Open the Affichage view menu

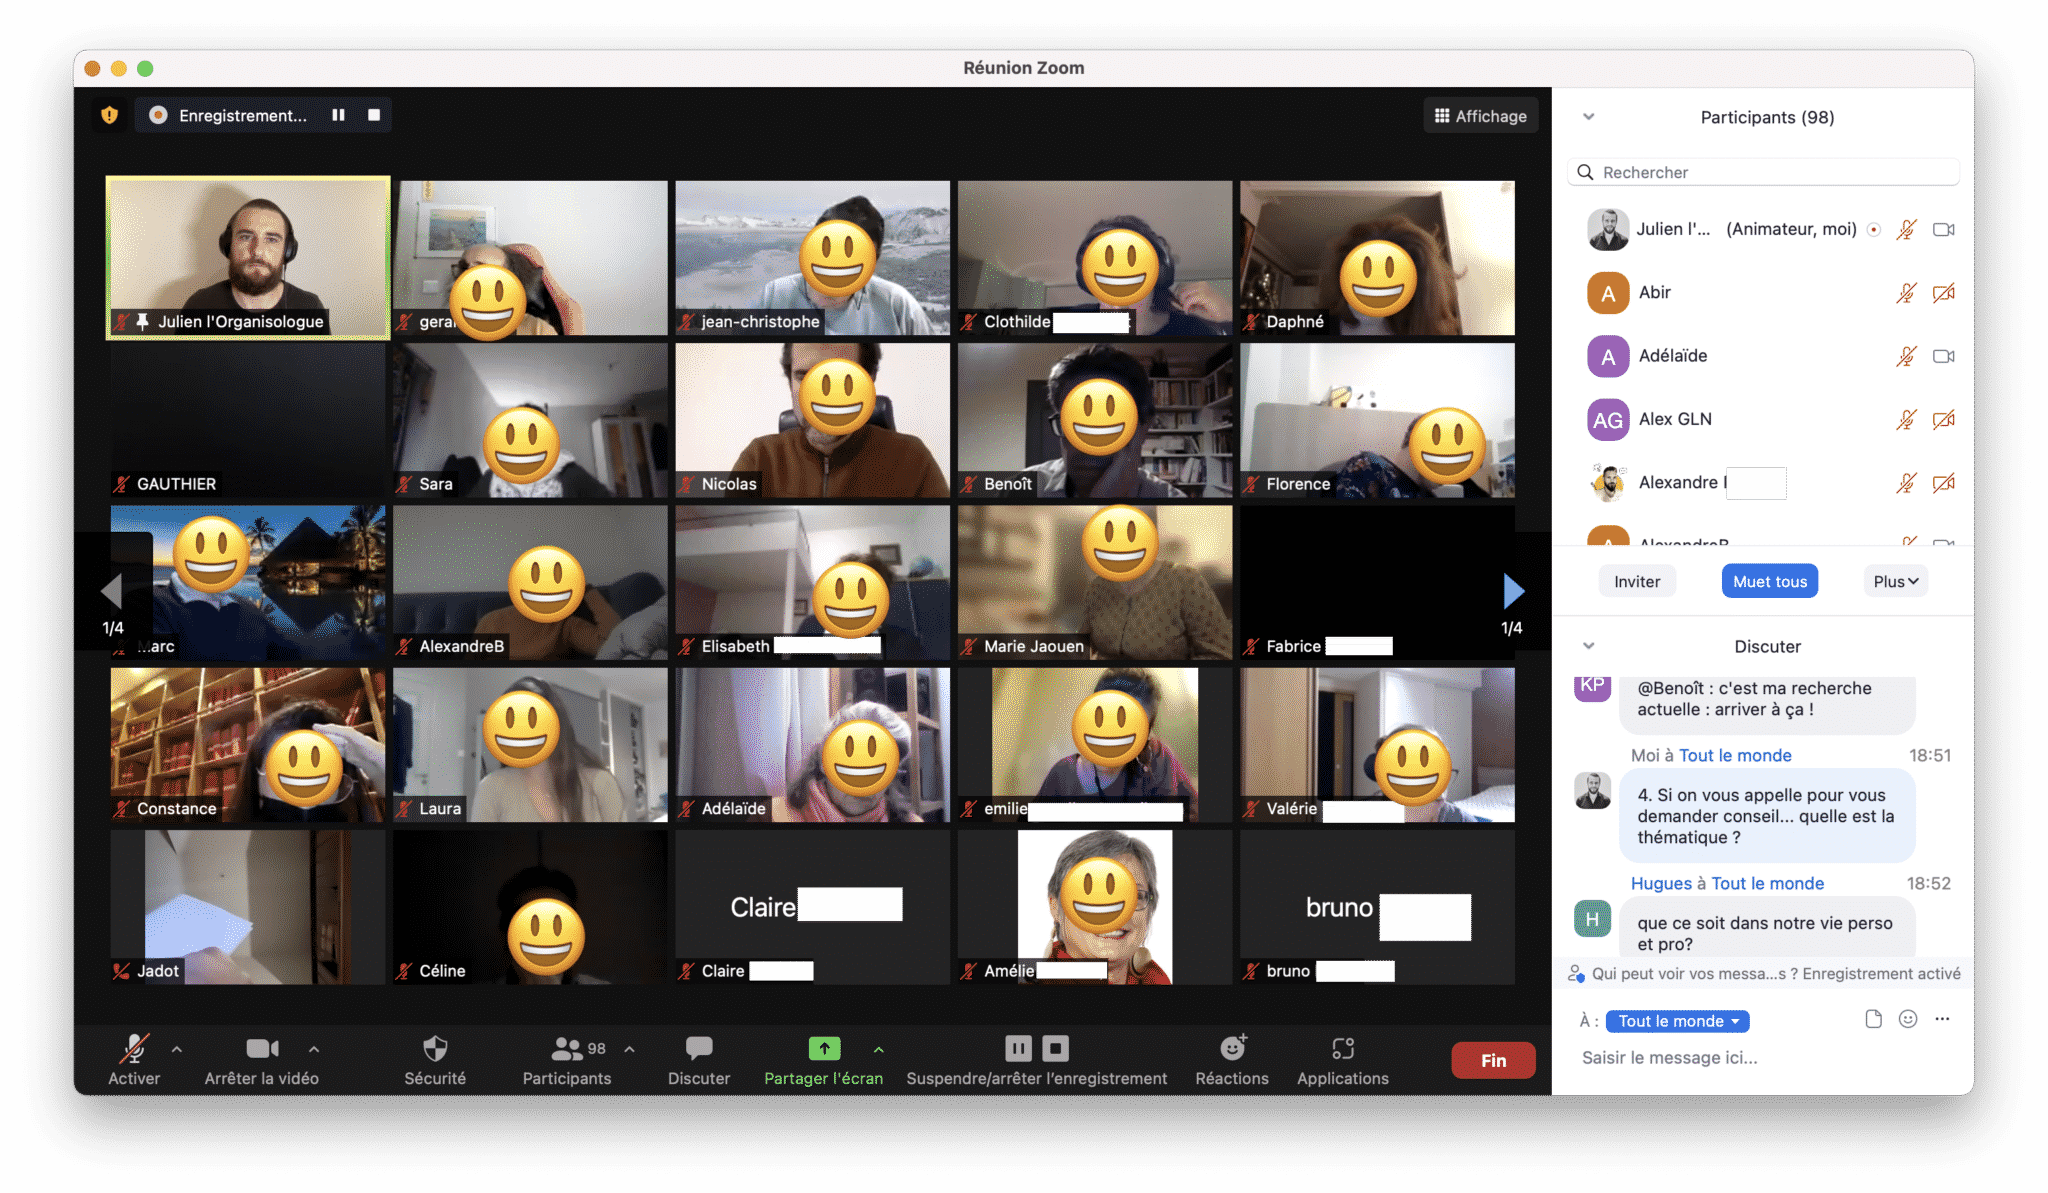click(1480, 116)
